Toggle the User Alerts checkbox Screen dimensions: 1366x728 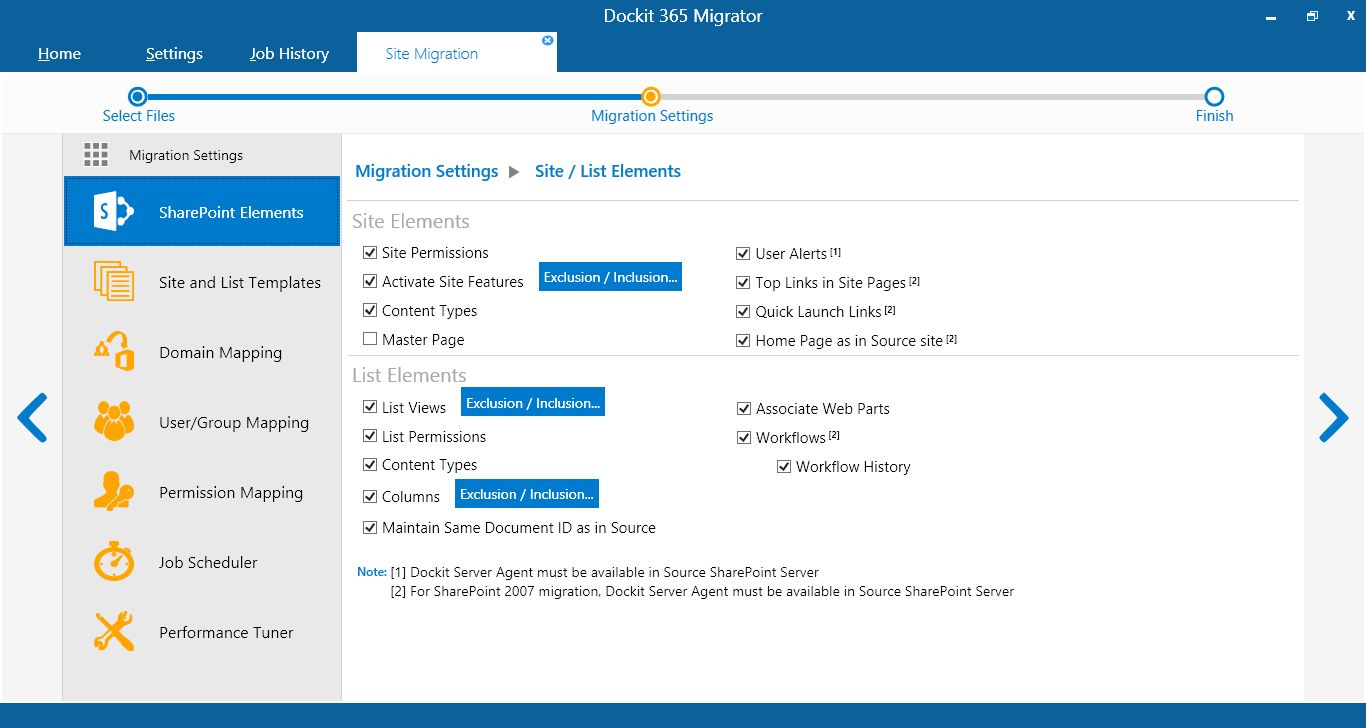[743, 253]
